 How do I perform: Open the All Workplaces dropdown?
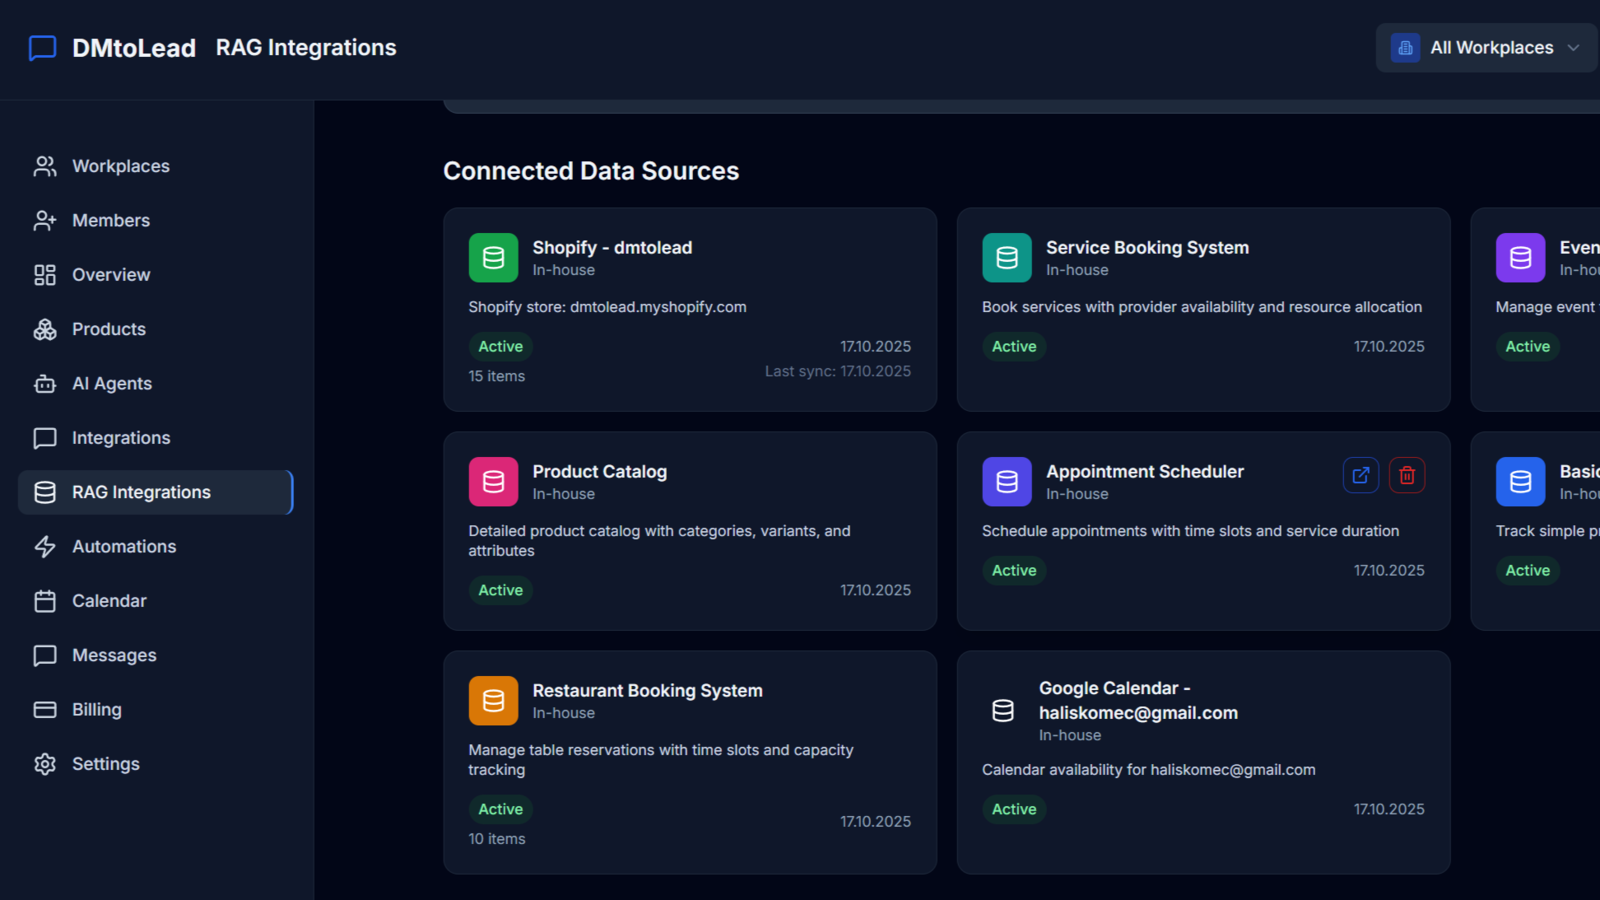pos(1488,48)
